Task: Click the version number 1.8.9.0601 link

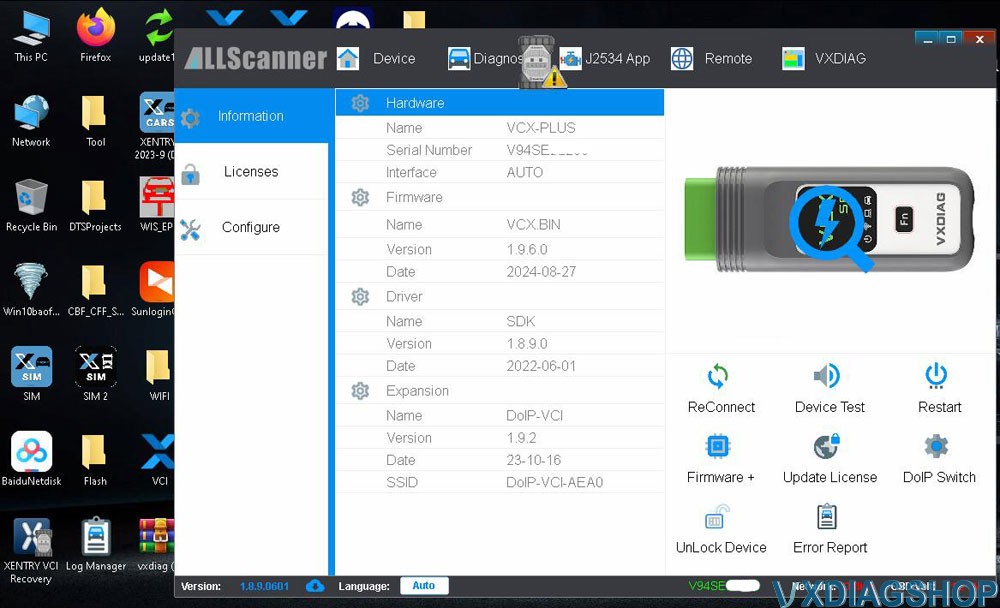Action: [x=264, y=586]
